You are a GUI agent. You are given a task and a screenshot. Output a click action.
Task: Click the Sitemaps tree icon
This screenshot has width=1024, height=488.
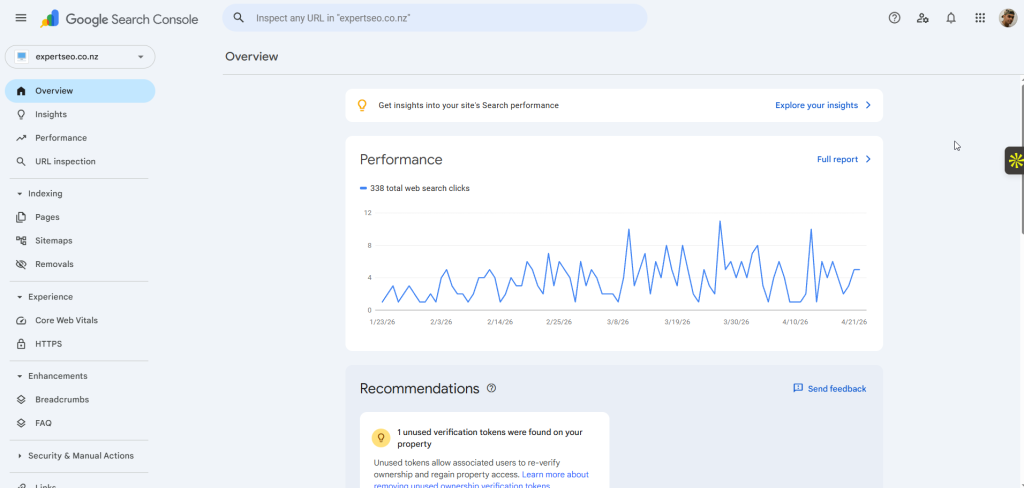click(x=21, y=240)
